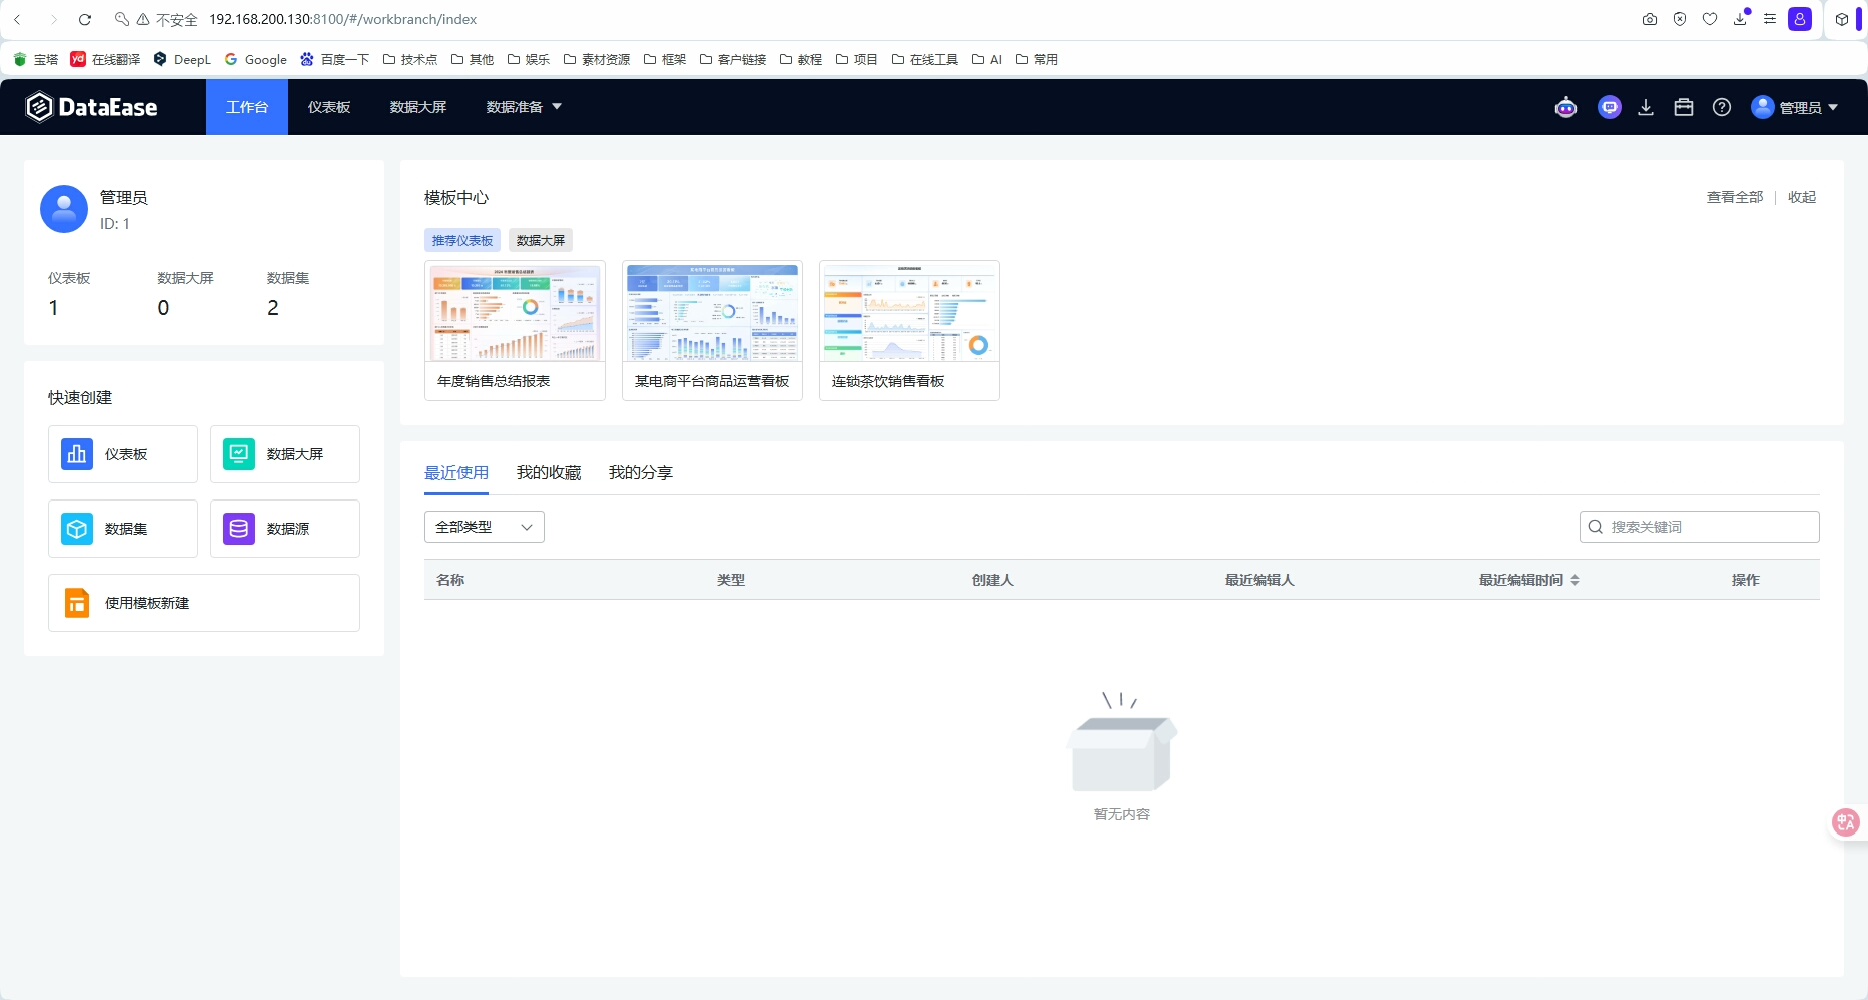The width and height of the screenshot is (1868, 1000).
Task: Open the browser downloads icon
Action: point(1741,19)
